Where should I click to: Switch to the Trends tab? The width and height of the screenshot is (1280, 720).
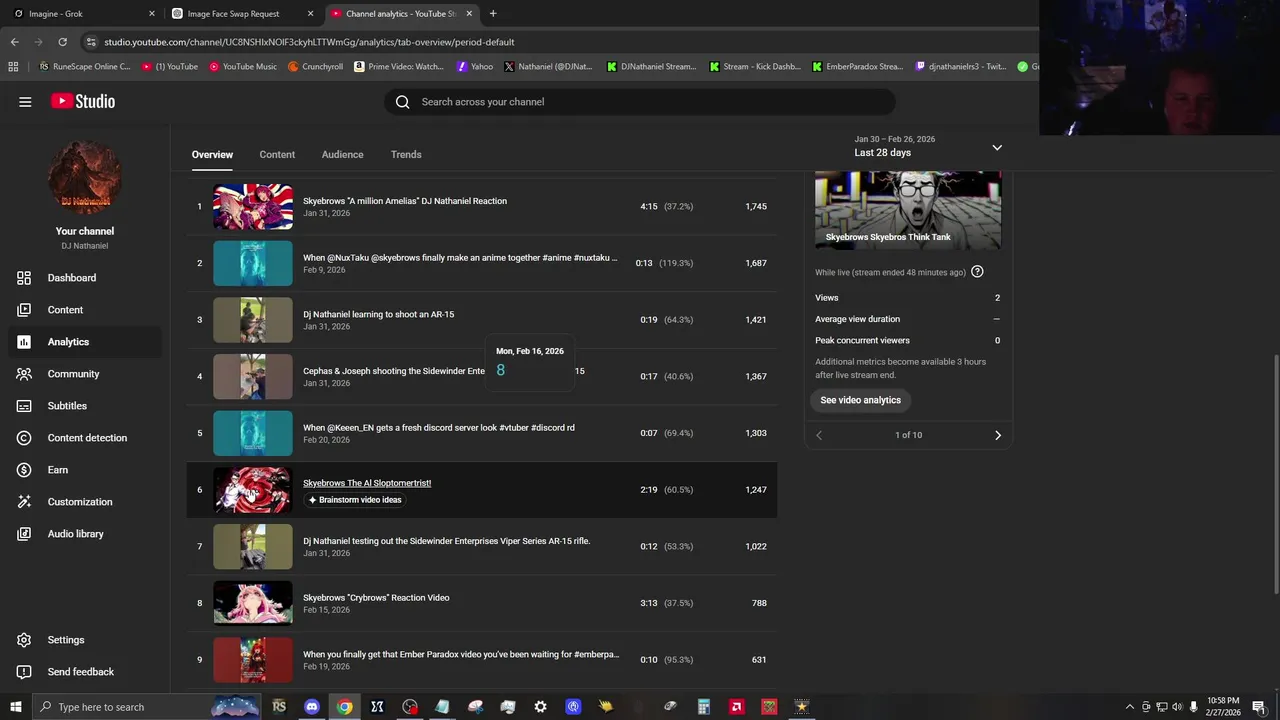point(406,155)
